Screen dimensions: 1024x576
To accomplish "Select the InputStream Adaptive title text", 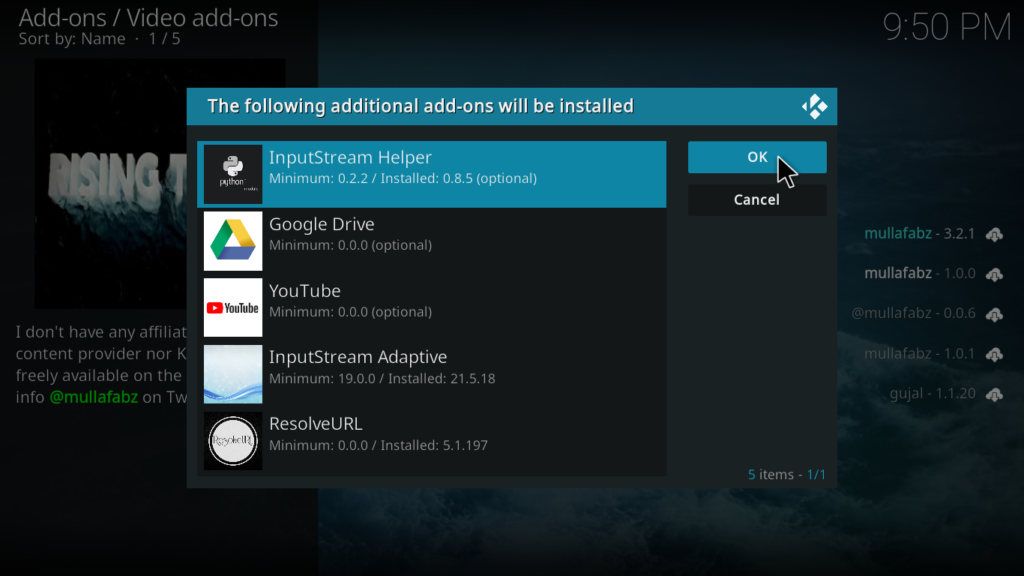I will (358, 357).
